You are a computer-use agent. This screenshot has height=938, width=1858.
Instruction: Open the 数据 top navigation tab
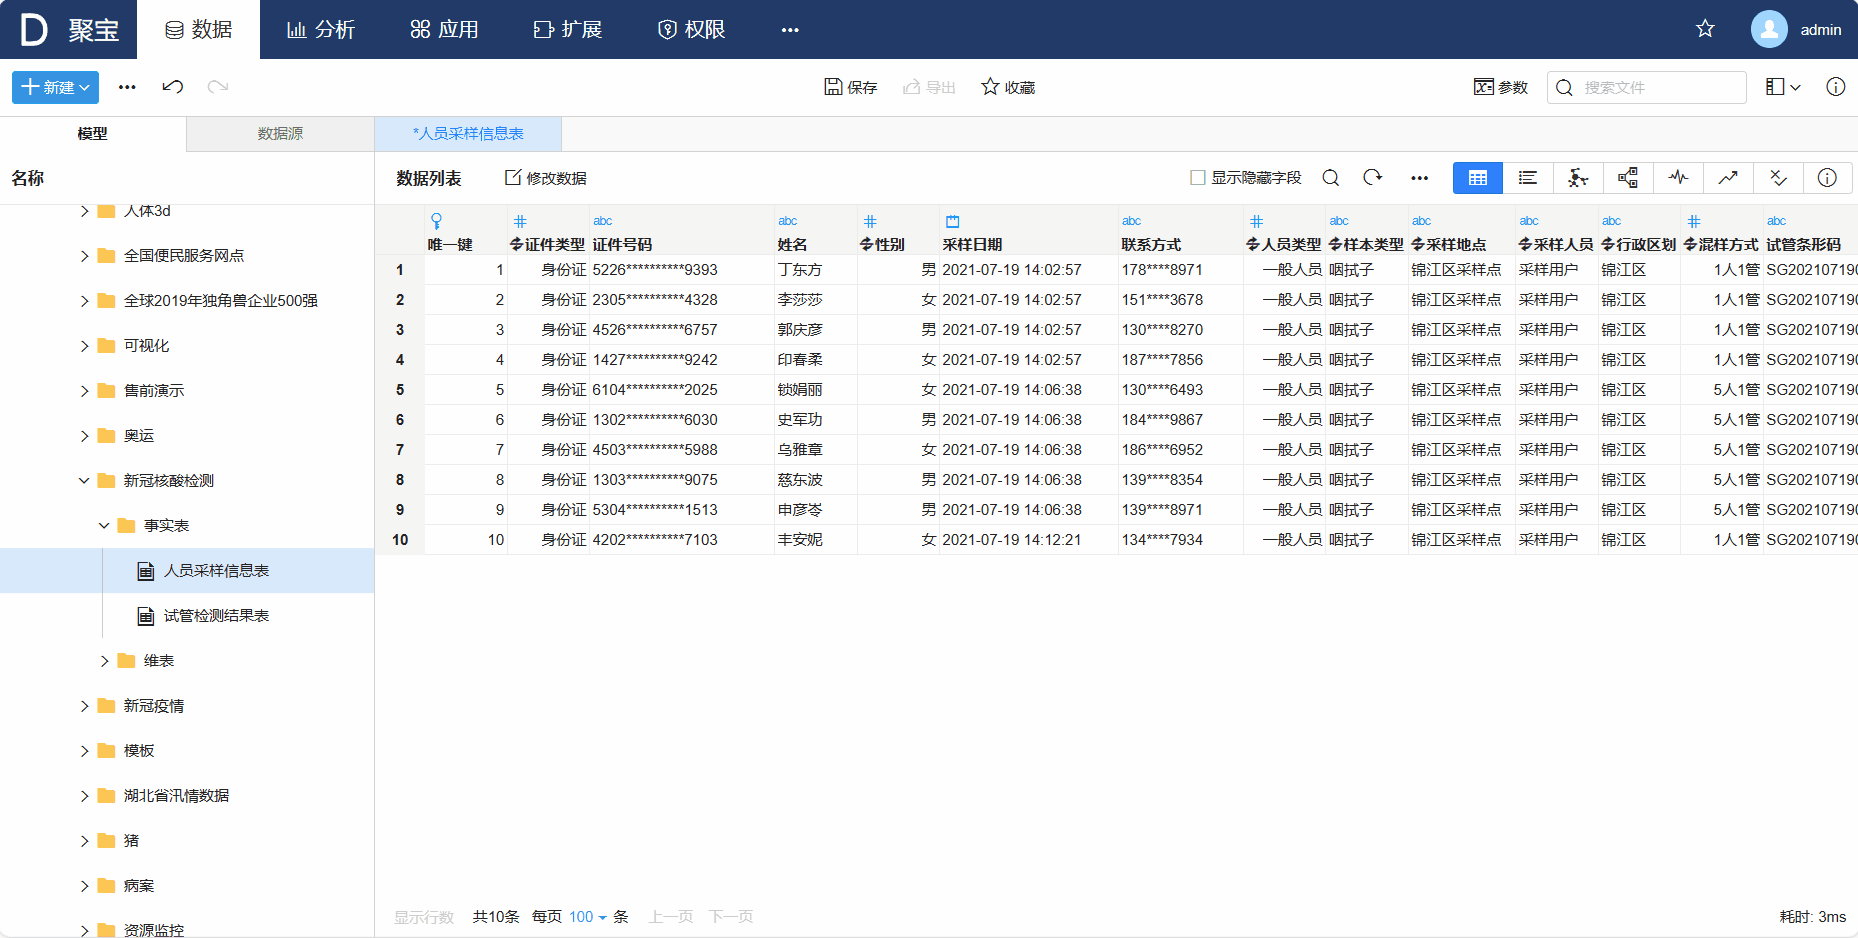pos(198,30)
